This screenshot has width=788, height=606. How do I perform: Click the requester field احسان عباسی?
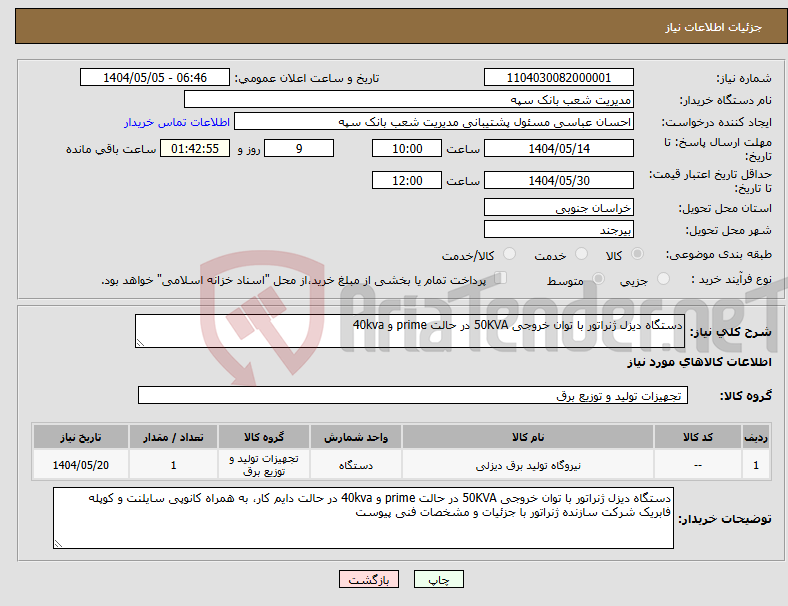[434, 122]
